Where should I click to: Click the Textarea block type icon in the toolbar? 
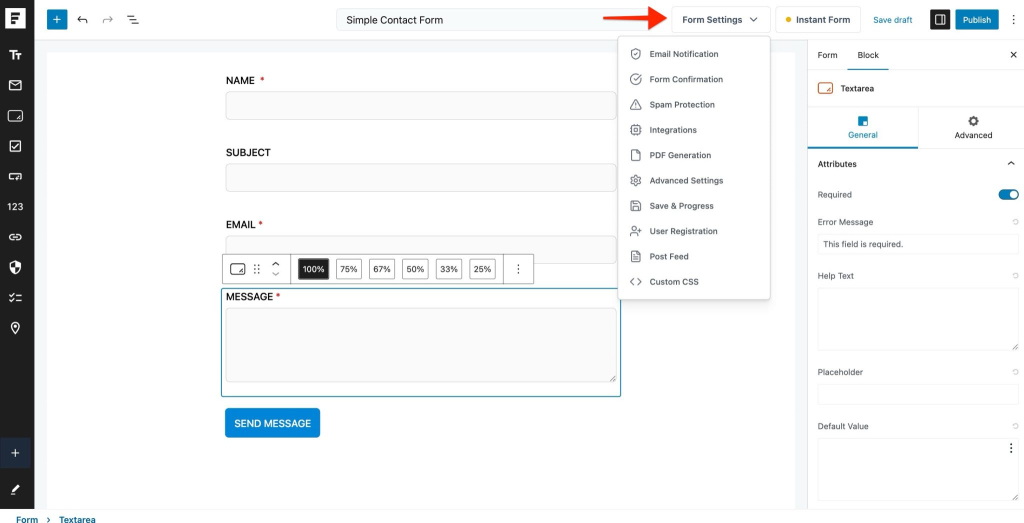(x=238, y=269)
